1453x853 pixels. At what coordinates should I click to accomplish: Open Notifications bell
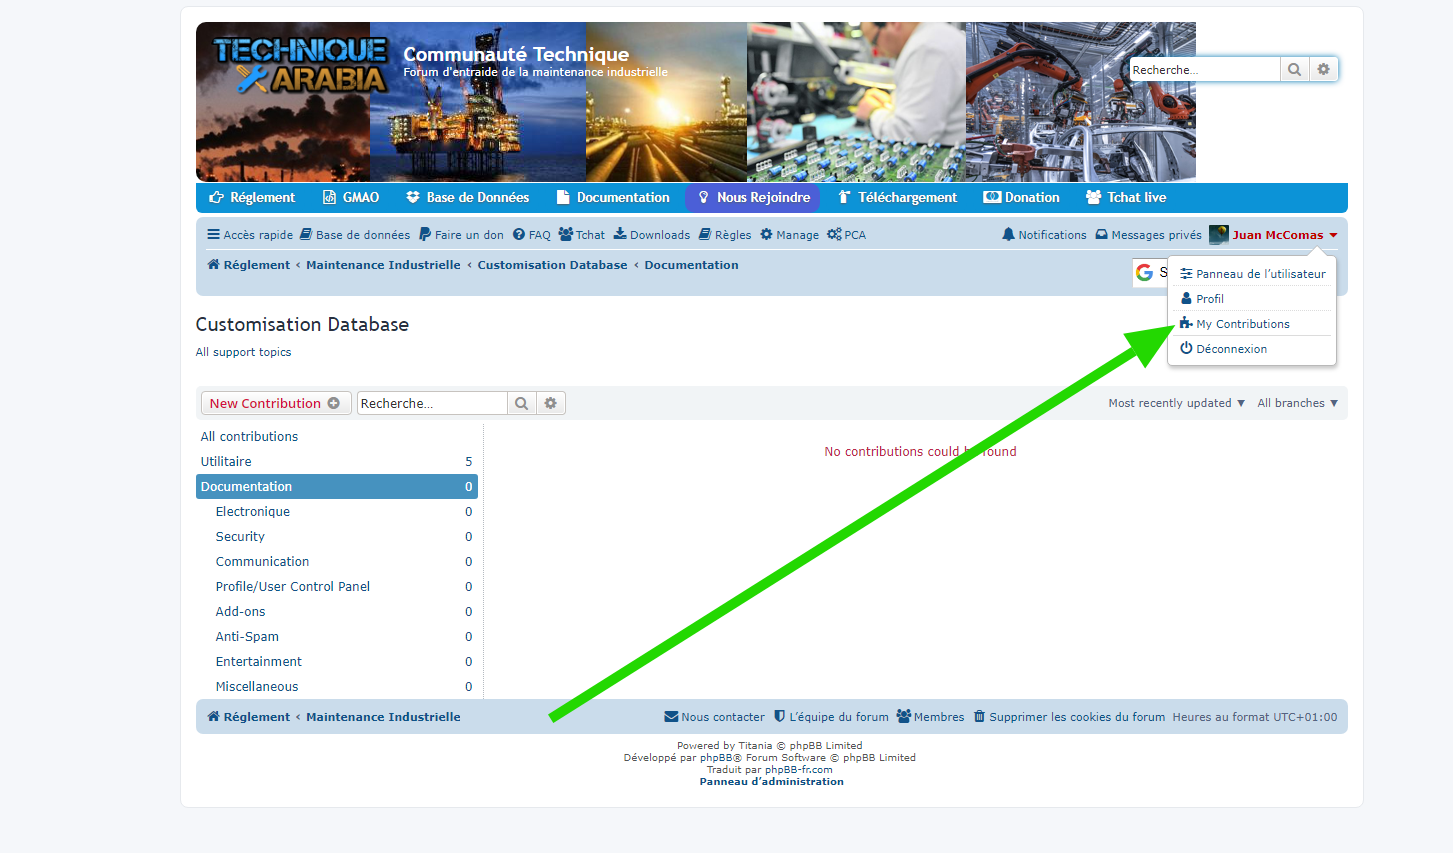pyautogui.click(x=1044, y=235)
